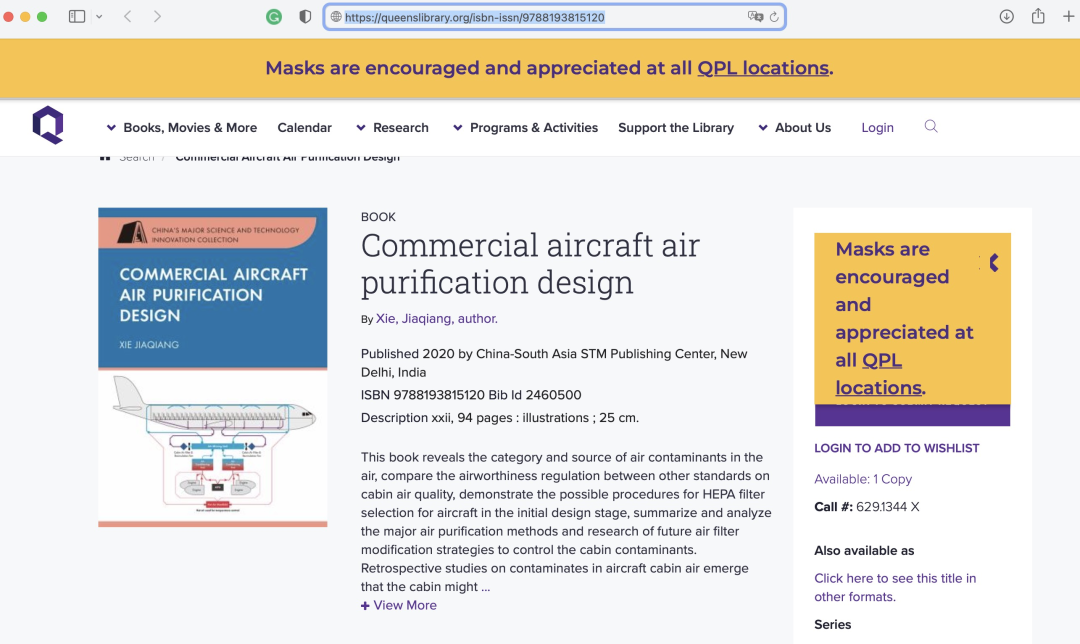Click the book cover thumbnail
Viewport: 1080px width, 644px height.
click(213, 367)
